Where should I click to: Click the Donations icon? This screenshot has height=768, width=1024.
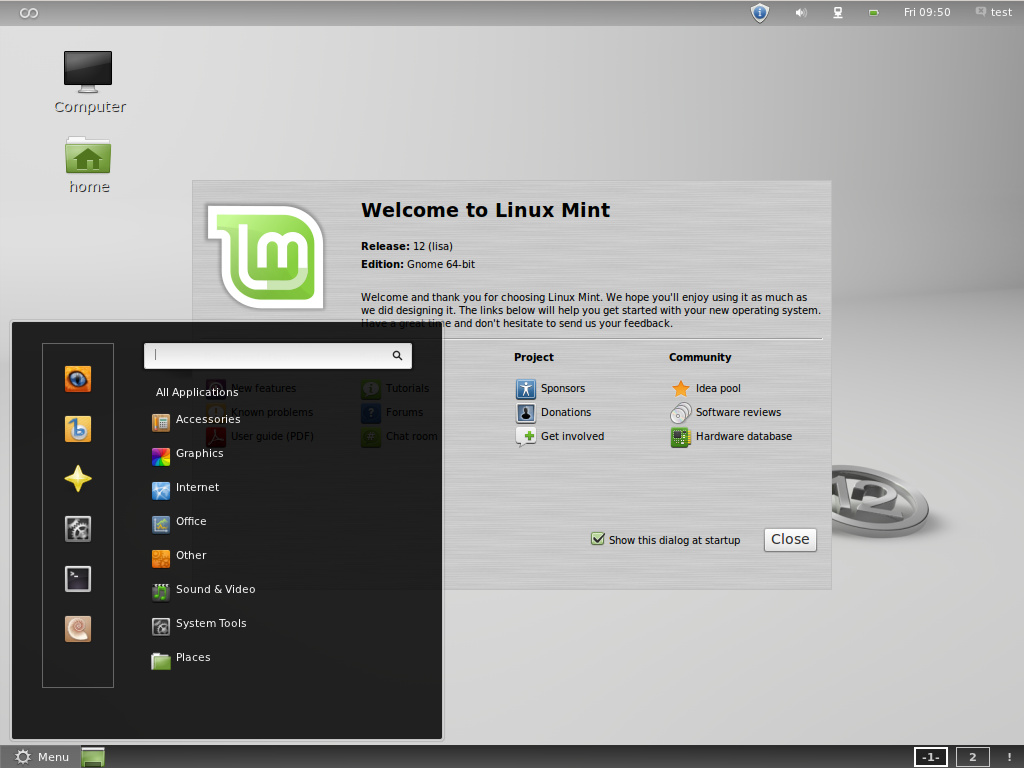(526, 413)
